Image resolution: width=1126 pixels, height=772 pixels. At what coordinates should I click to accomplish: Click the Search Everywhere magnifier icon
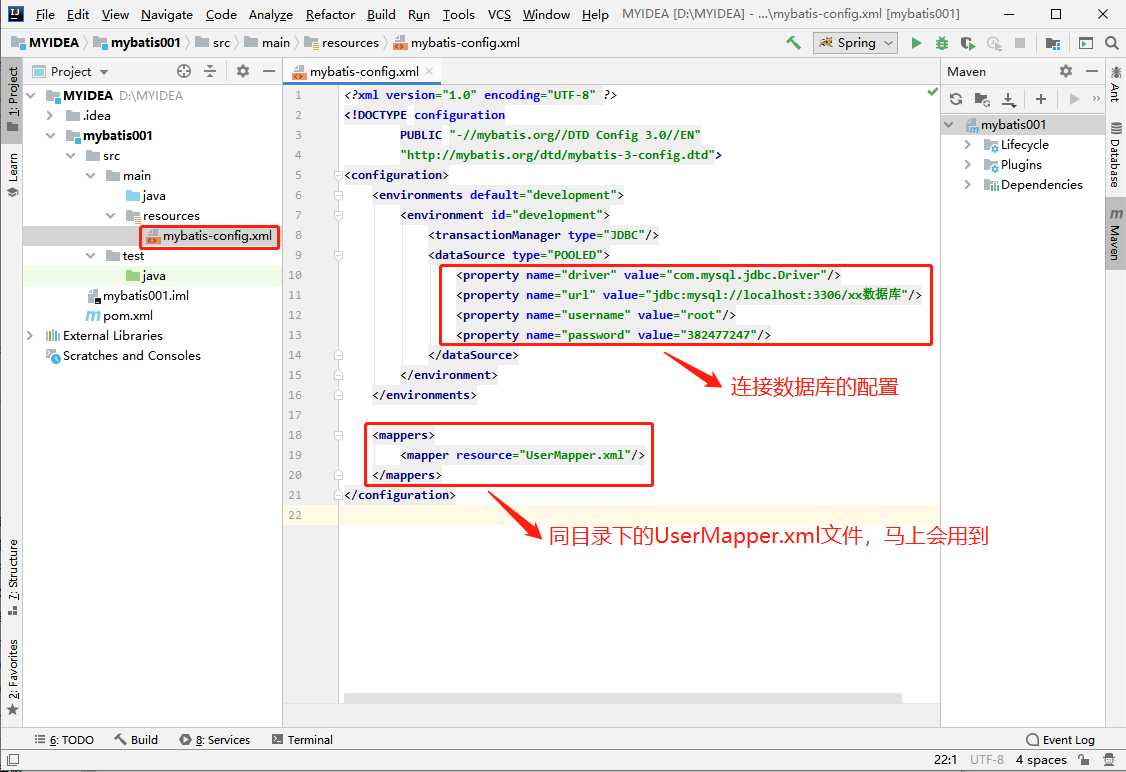click(x=1111, y=43)
